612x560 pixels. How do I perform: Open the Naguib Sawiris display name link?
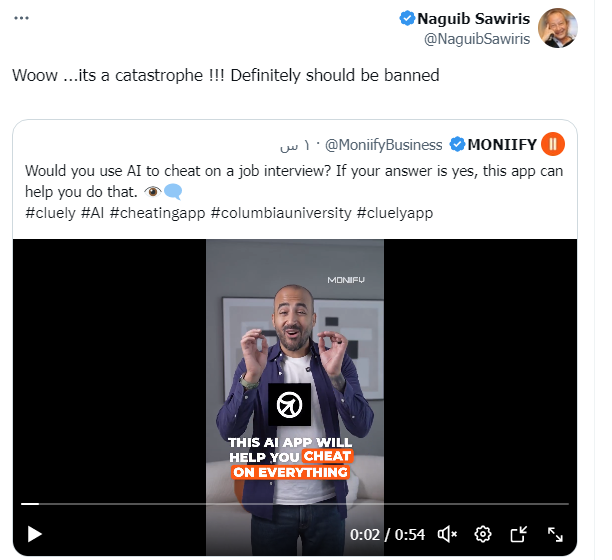point(473,18)
